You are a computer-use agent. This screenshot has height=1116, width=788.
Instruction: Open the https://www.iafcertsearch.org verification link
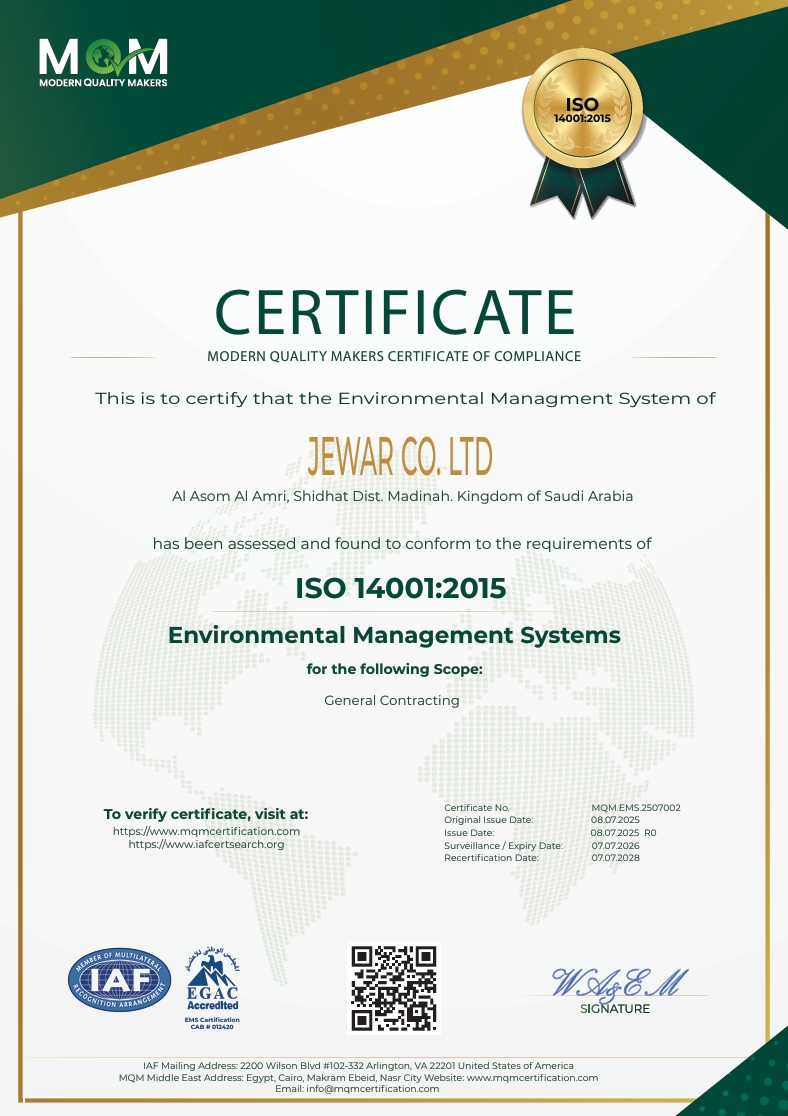pos(206,844)
